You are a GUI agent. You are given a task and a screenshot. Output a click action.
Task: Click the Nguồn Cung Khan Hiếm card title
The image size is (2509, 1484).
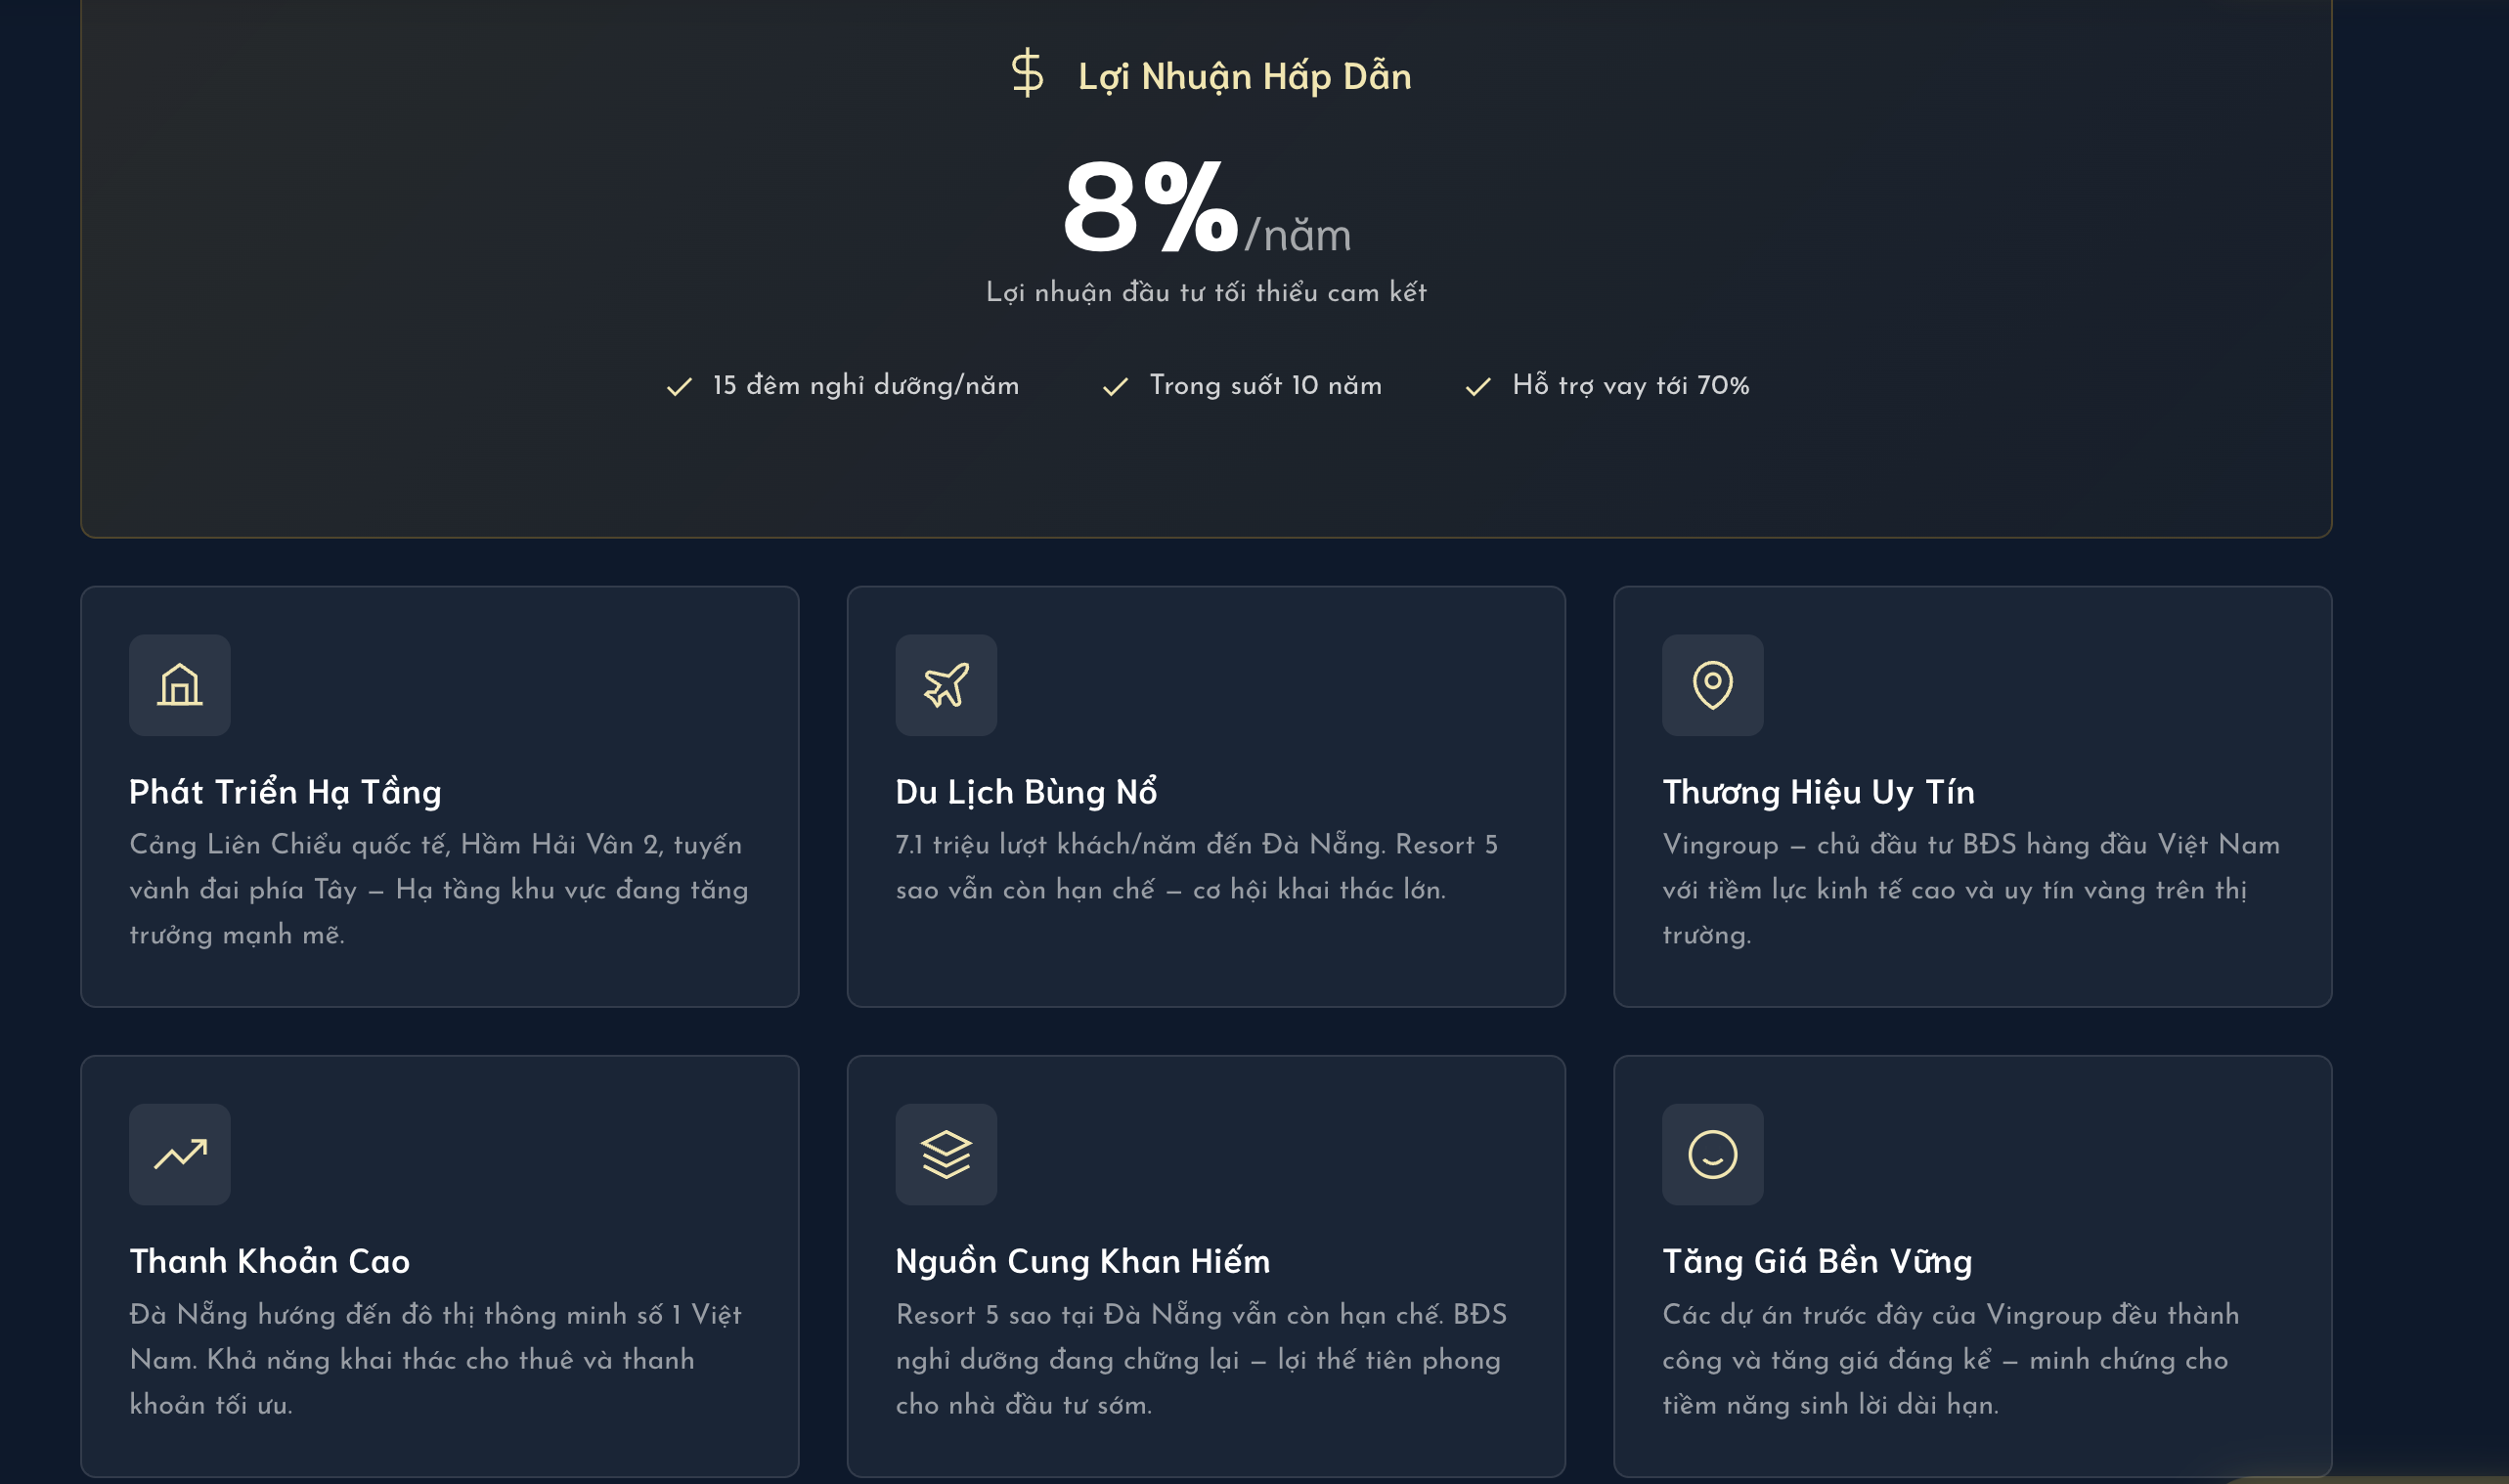[x=1082, y=1261]
